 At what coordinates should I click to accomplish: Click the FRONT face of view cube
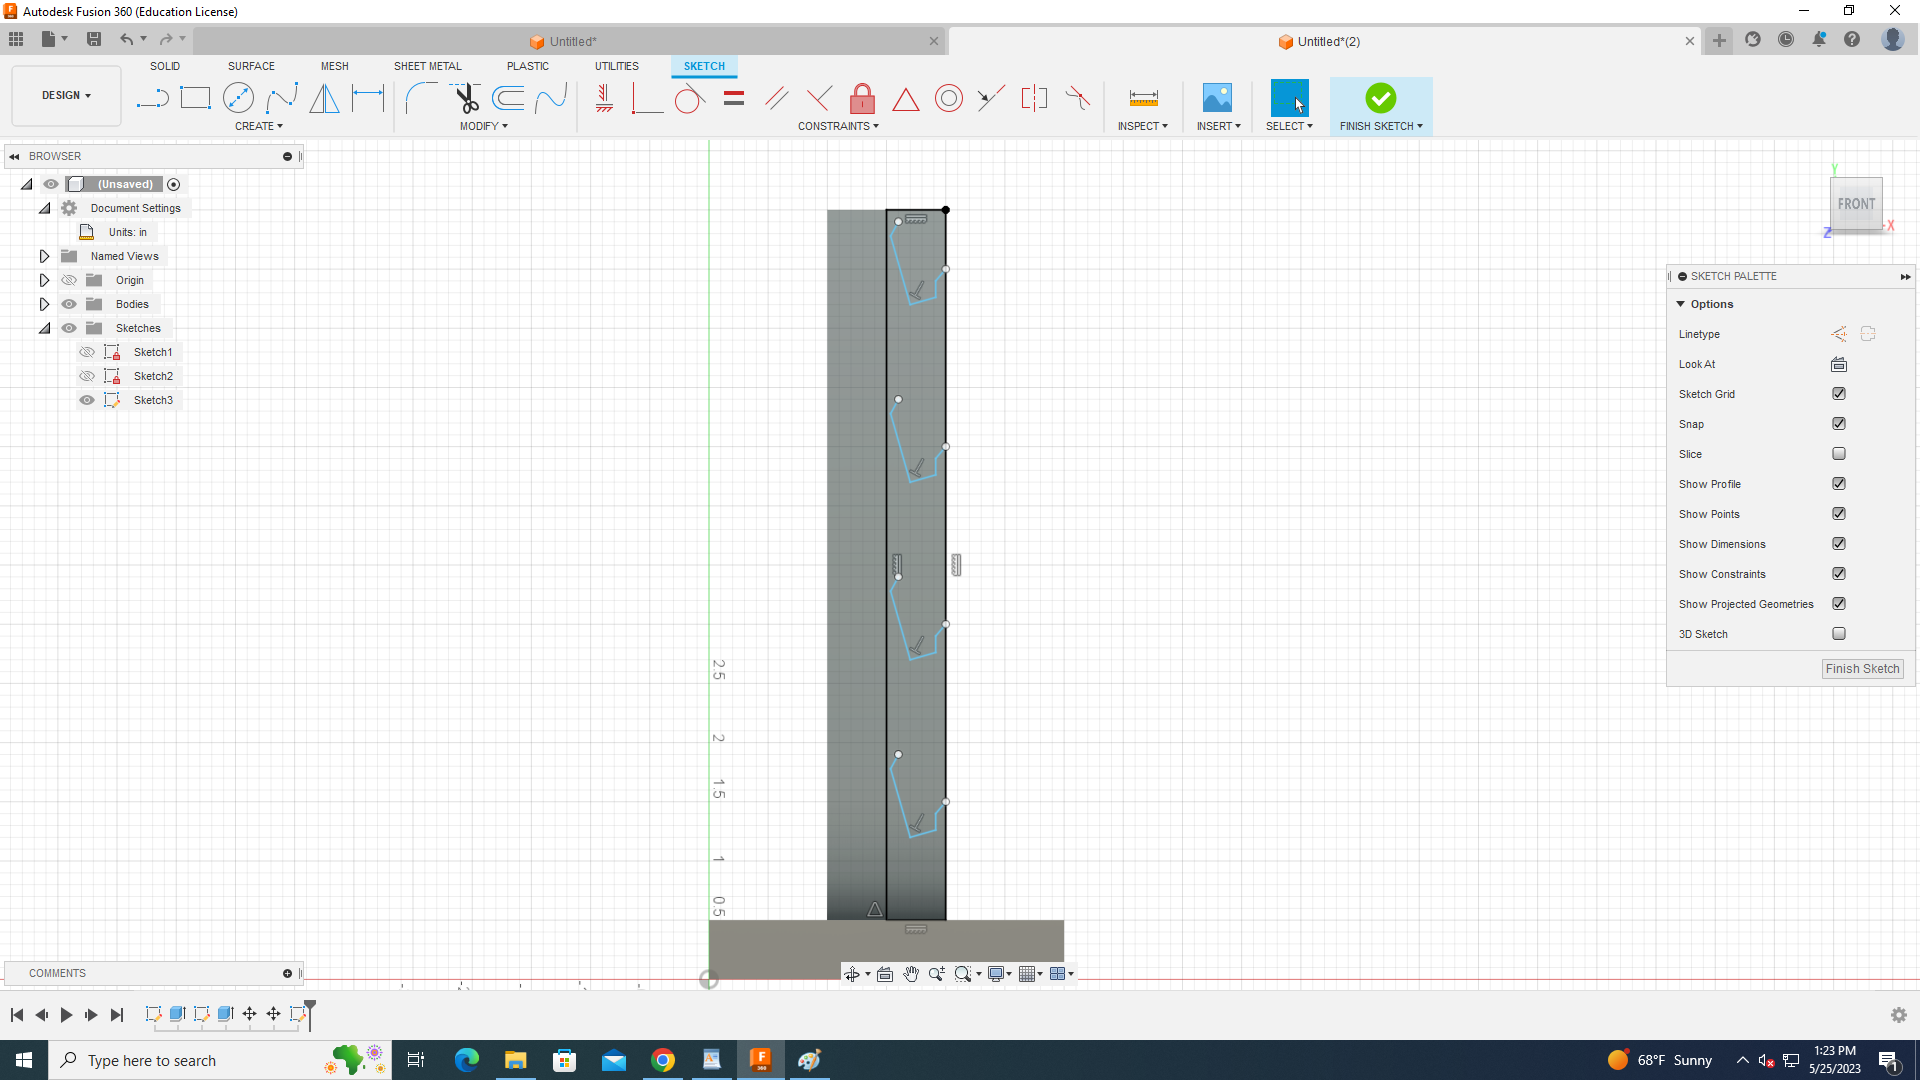pos(1856,204)
